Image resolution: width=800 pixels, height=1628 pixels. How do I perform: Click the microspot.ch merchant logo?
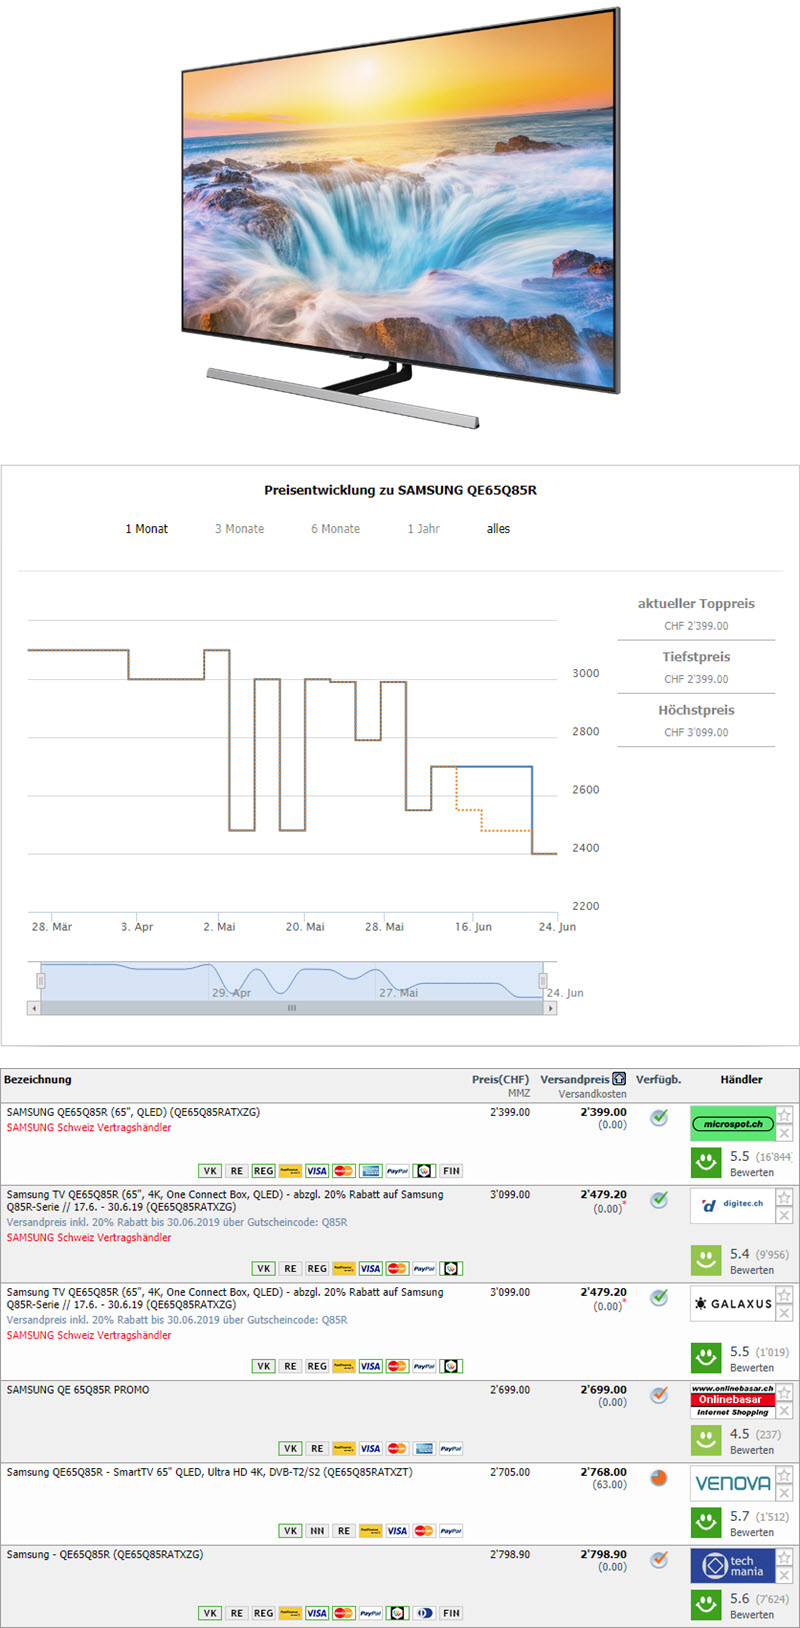[x=732, y=1124]
